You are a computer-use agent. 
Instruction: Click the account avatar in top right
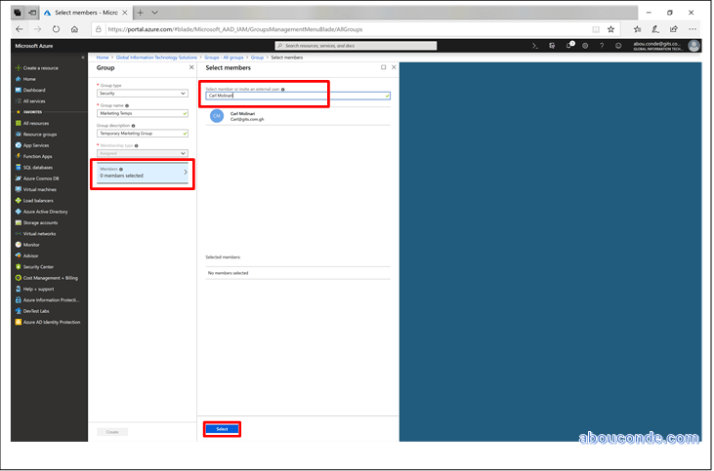coord(694,45)
